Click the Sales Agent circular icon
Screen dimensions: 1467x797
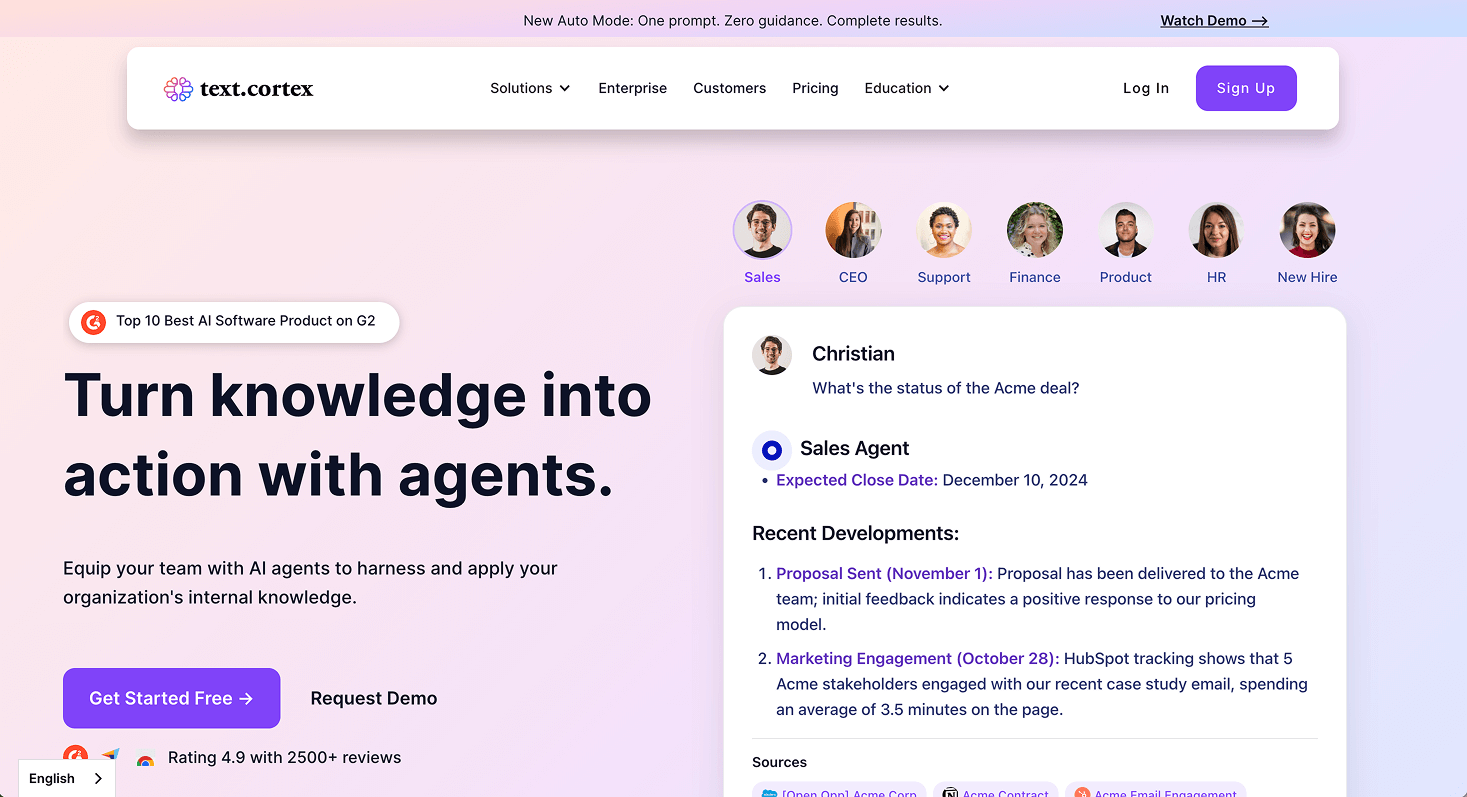771,450
